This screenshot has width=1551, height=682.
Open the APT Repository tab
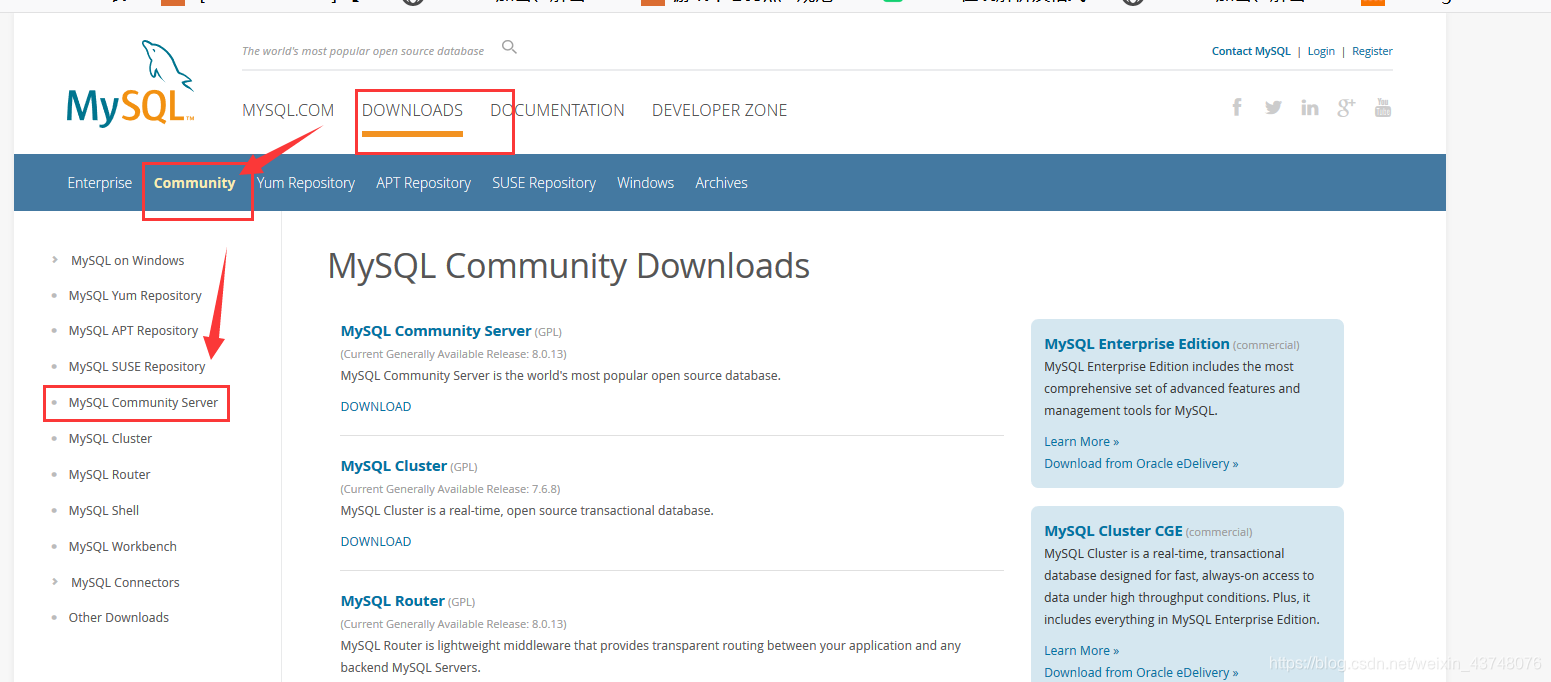pos(423,183)
